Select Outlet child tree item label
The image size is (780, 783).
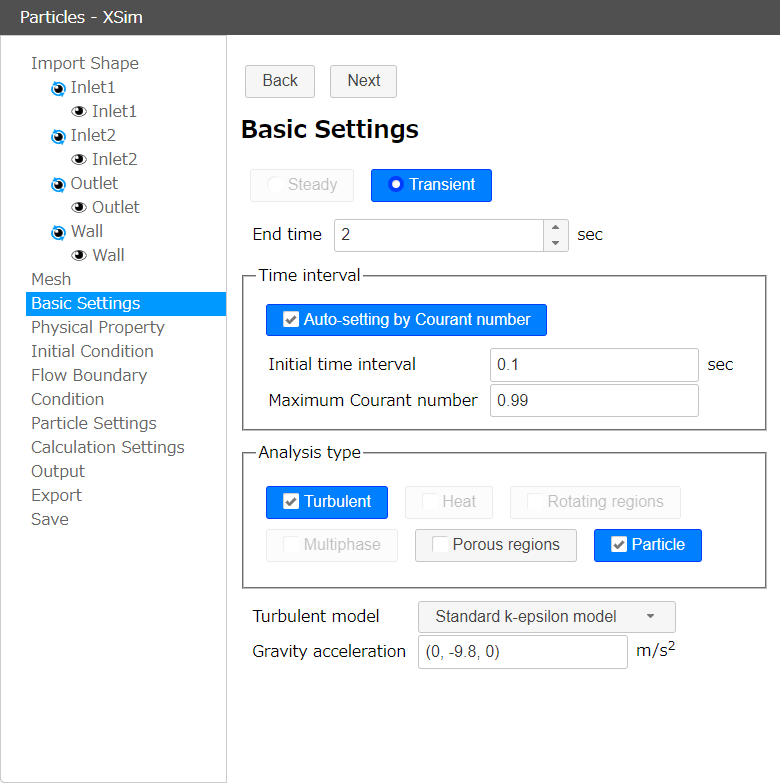tap(116, 207)
